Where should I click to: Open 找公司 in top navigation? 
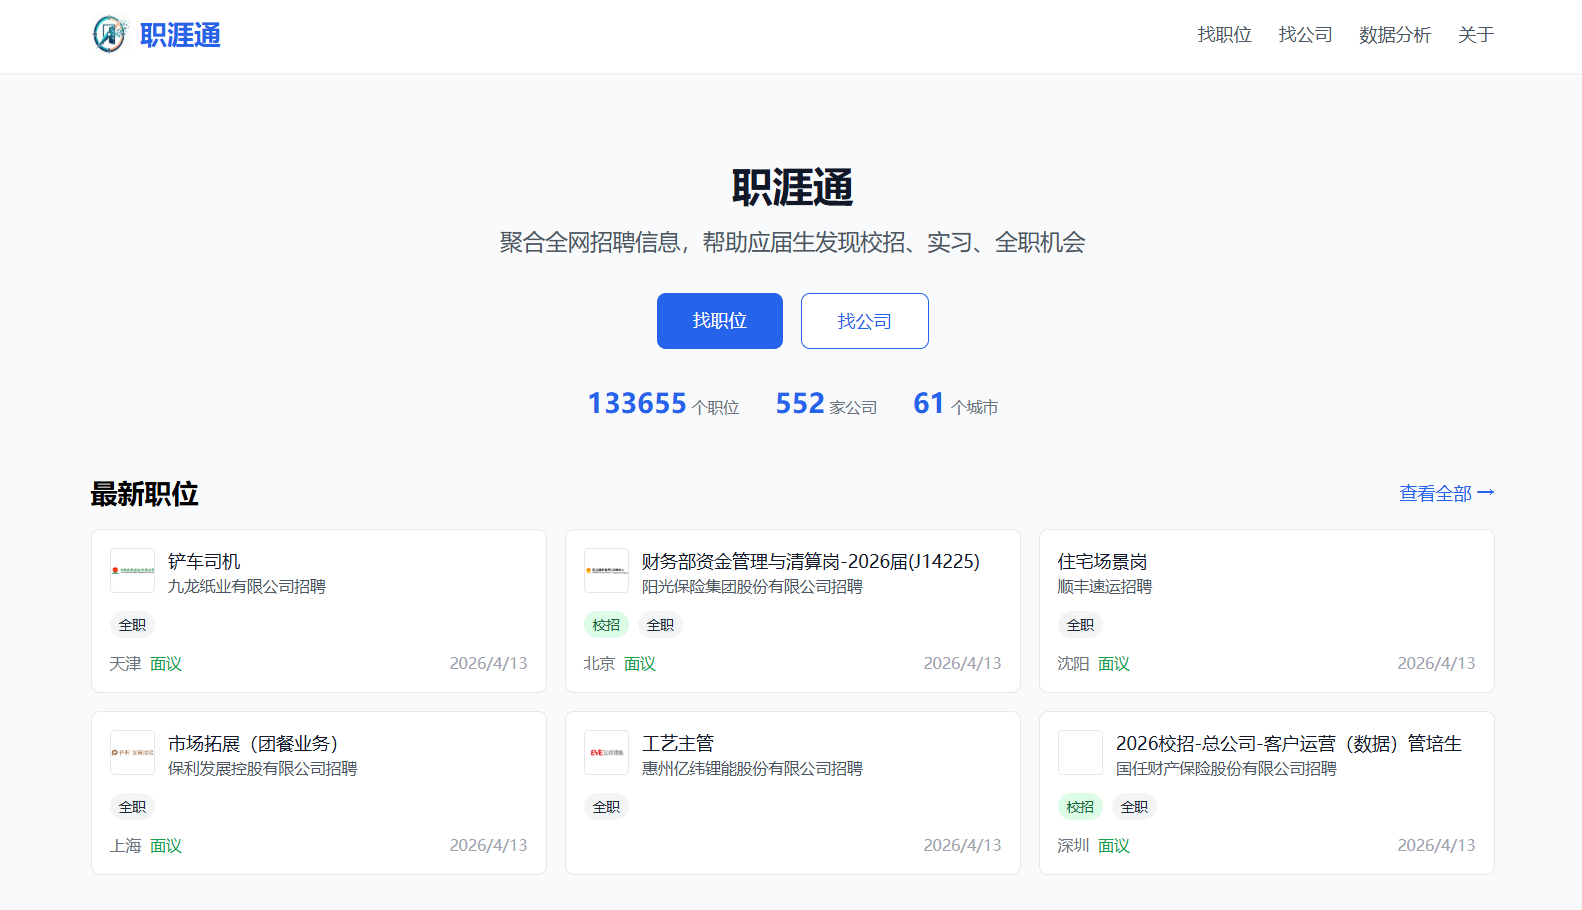pyautogui.click(x=1305, y=35)
